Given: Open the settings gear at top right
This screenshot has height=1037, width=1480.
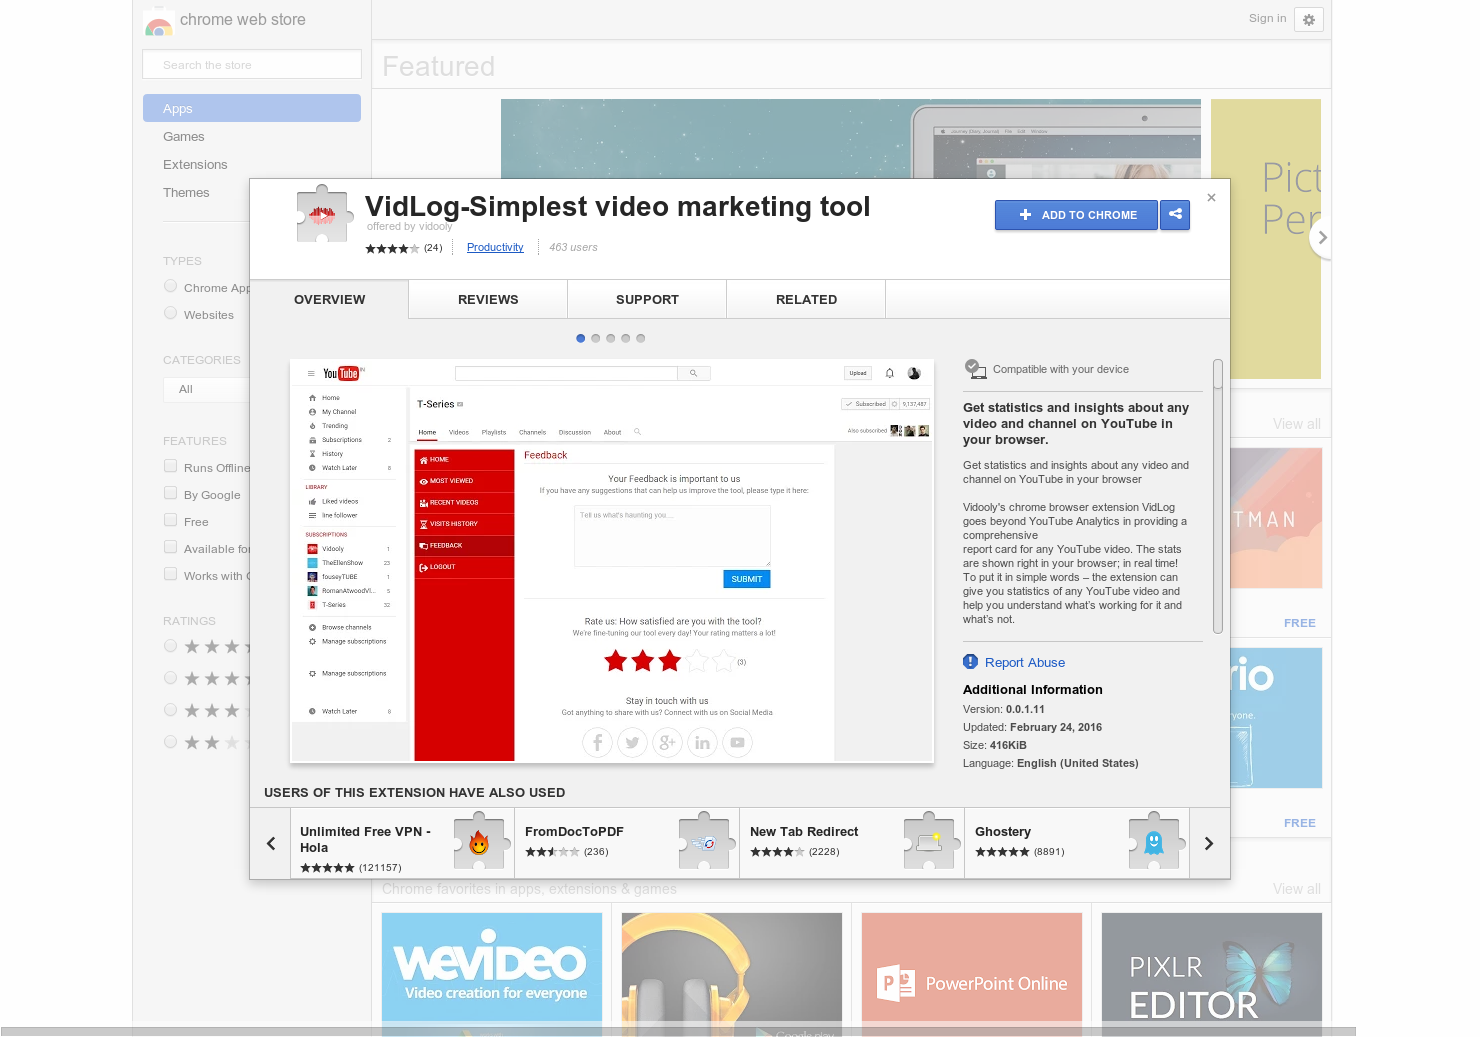Looking at the screenshot, I should click(x=1308, y=19).
